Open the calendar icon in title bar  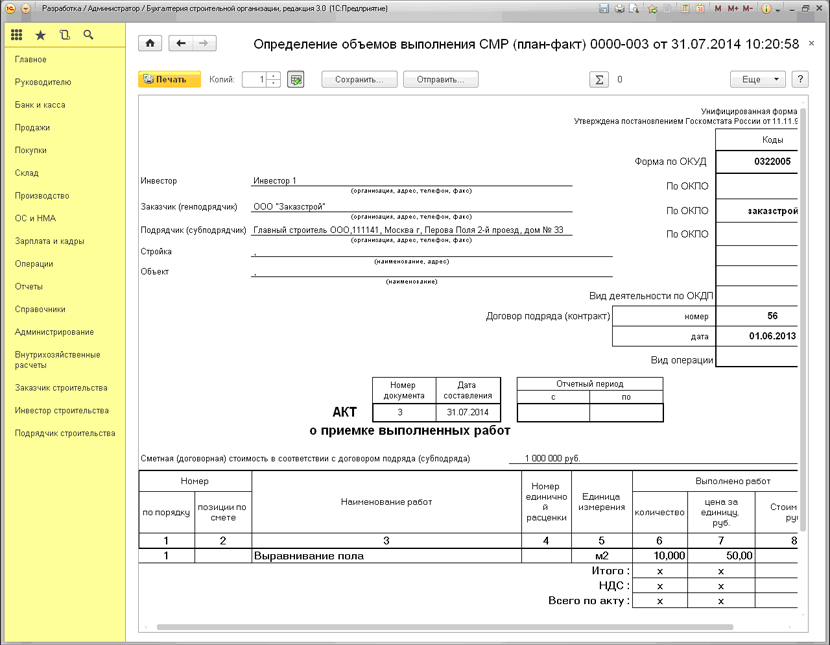700,8
